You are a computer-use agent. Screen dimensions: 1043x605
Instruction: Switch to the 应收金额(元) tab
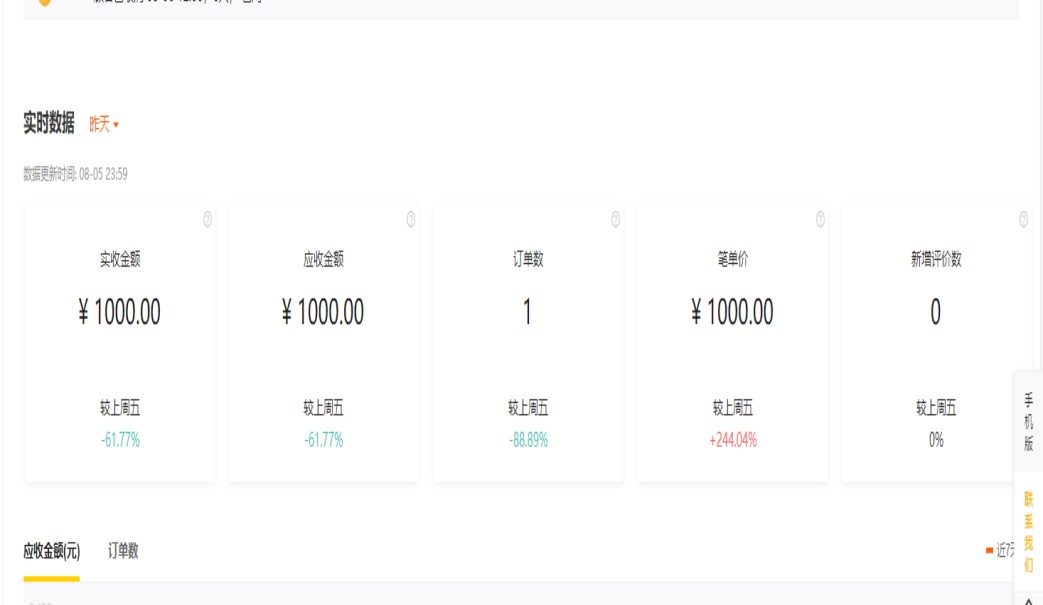[x=51, y=551]
